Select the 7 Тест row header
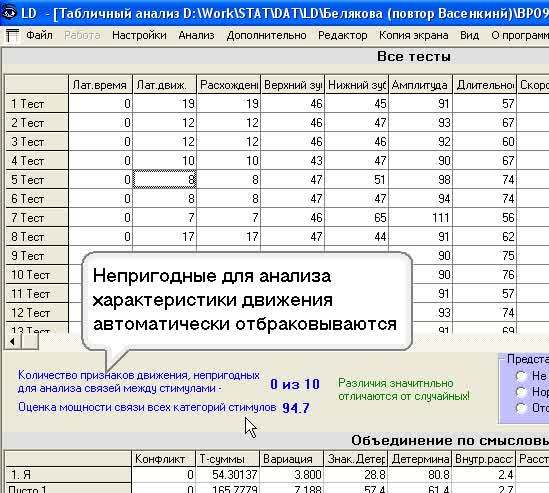Image resolution: width=549 pixels, height=493 pixels. click(x=37, y=218)
